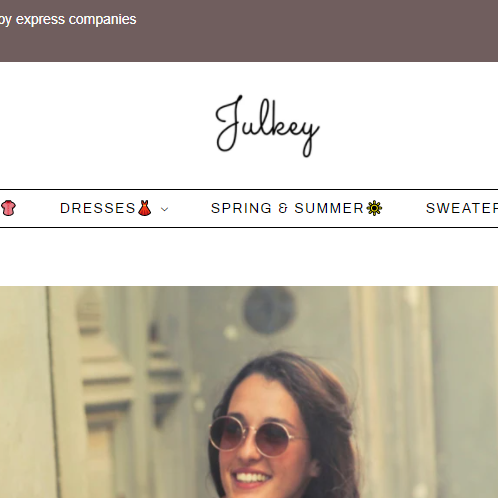Click the word companies in top bar
The image size is (498, 498).
click(103, 20)
